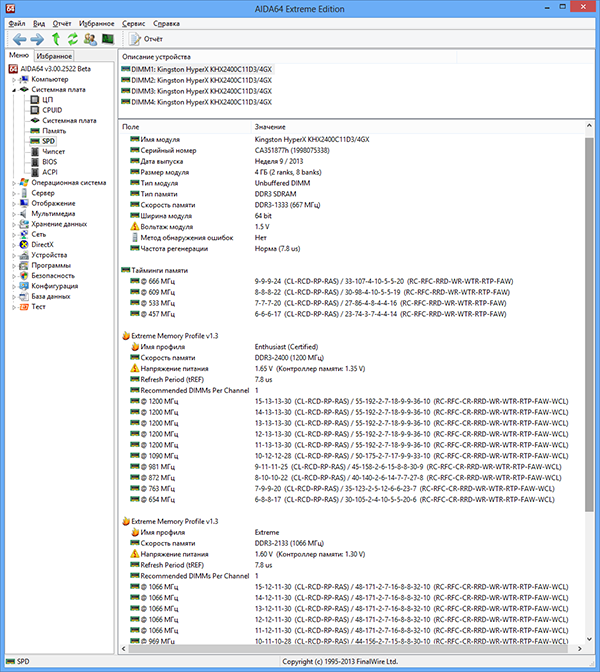This screenshot has width=600, height=672.
Task: Open the Справка menu
Action: pyautogui.click(x=166, y=24)
